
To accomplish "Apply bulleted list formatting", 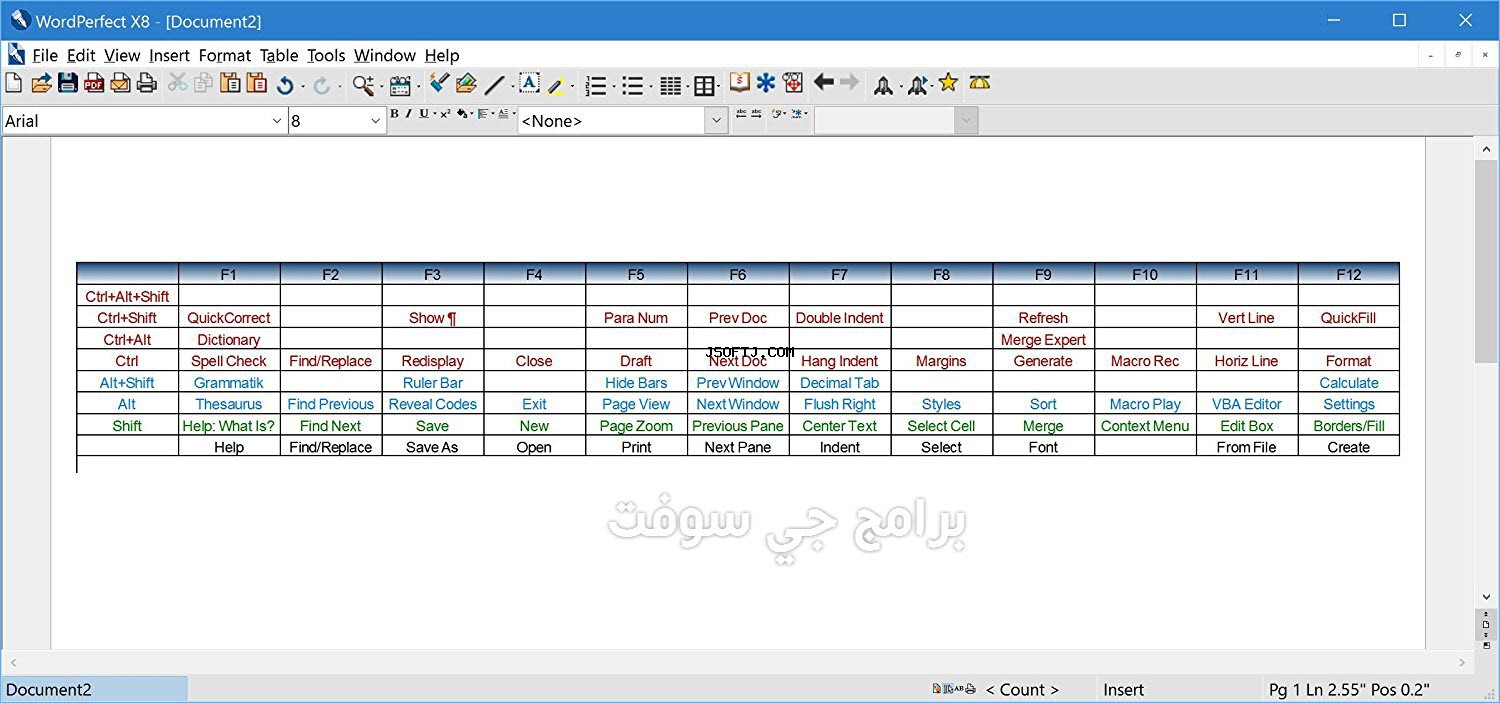I will point(632,86).
